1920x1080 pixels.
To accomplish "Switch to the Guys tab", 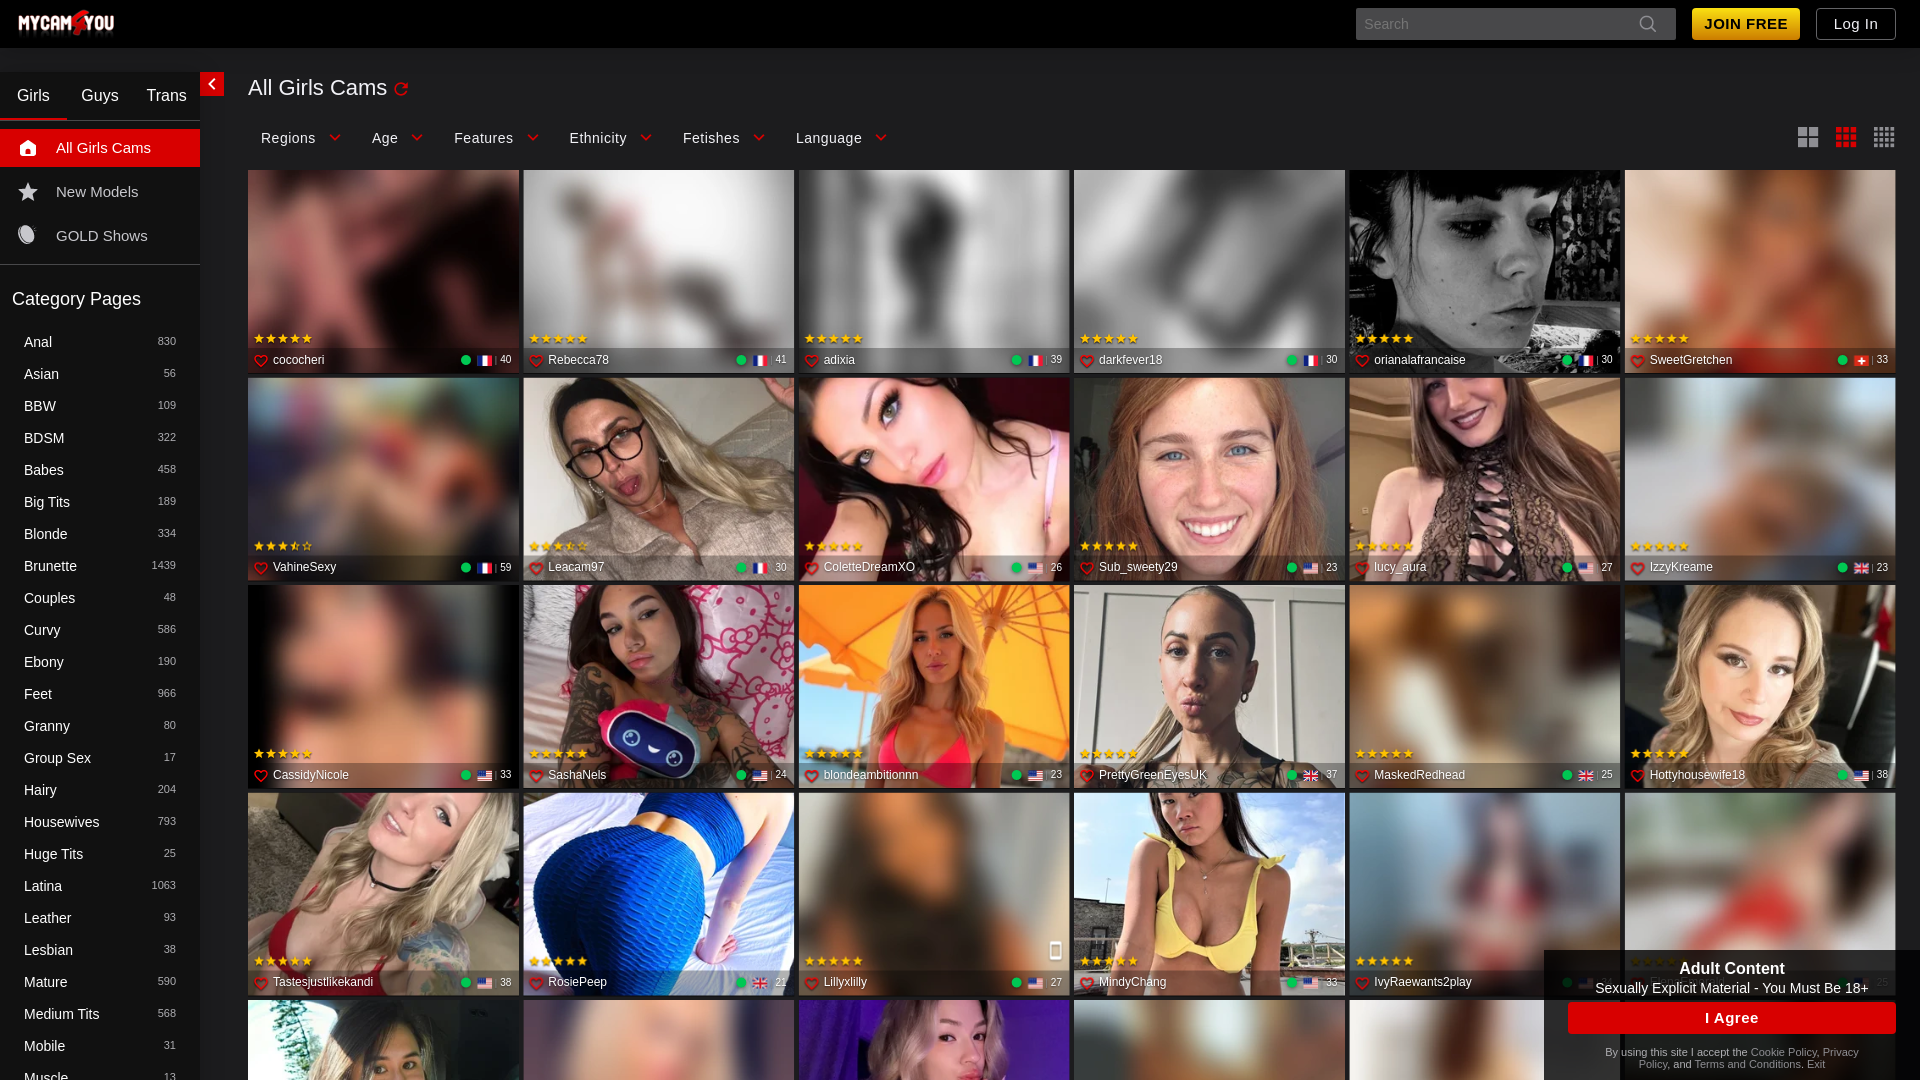I will click(x=99, y=95).
